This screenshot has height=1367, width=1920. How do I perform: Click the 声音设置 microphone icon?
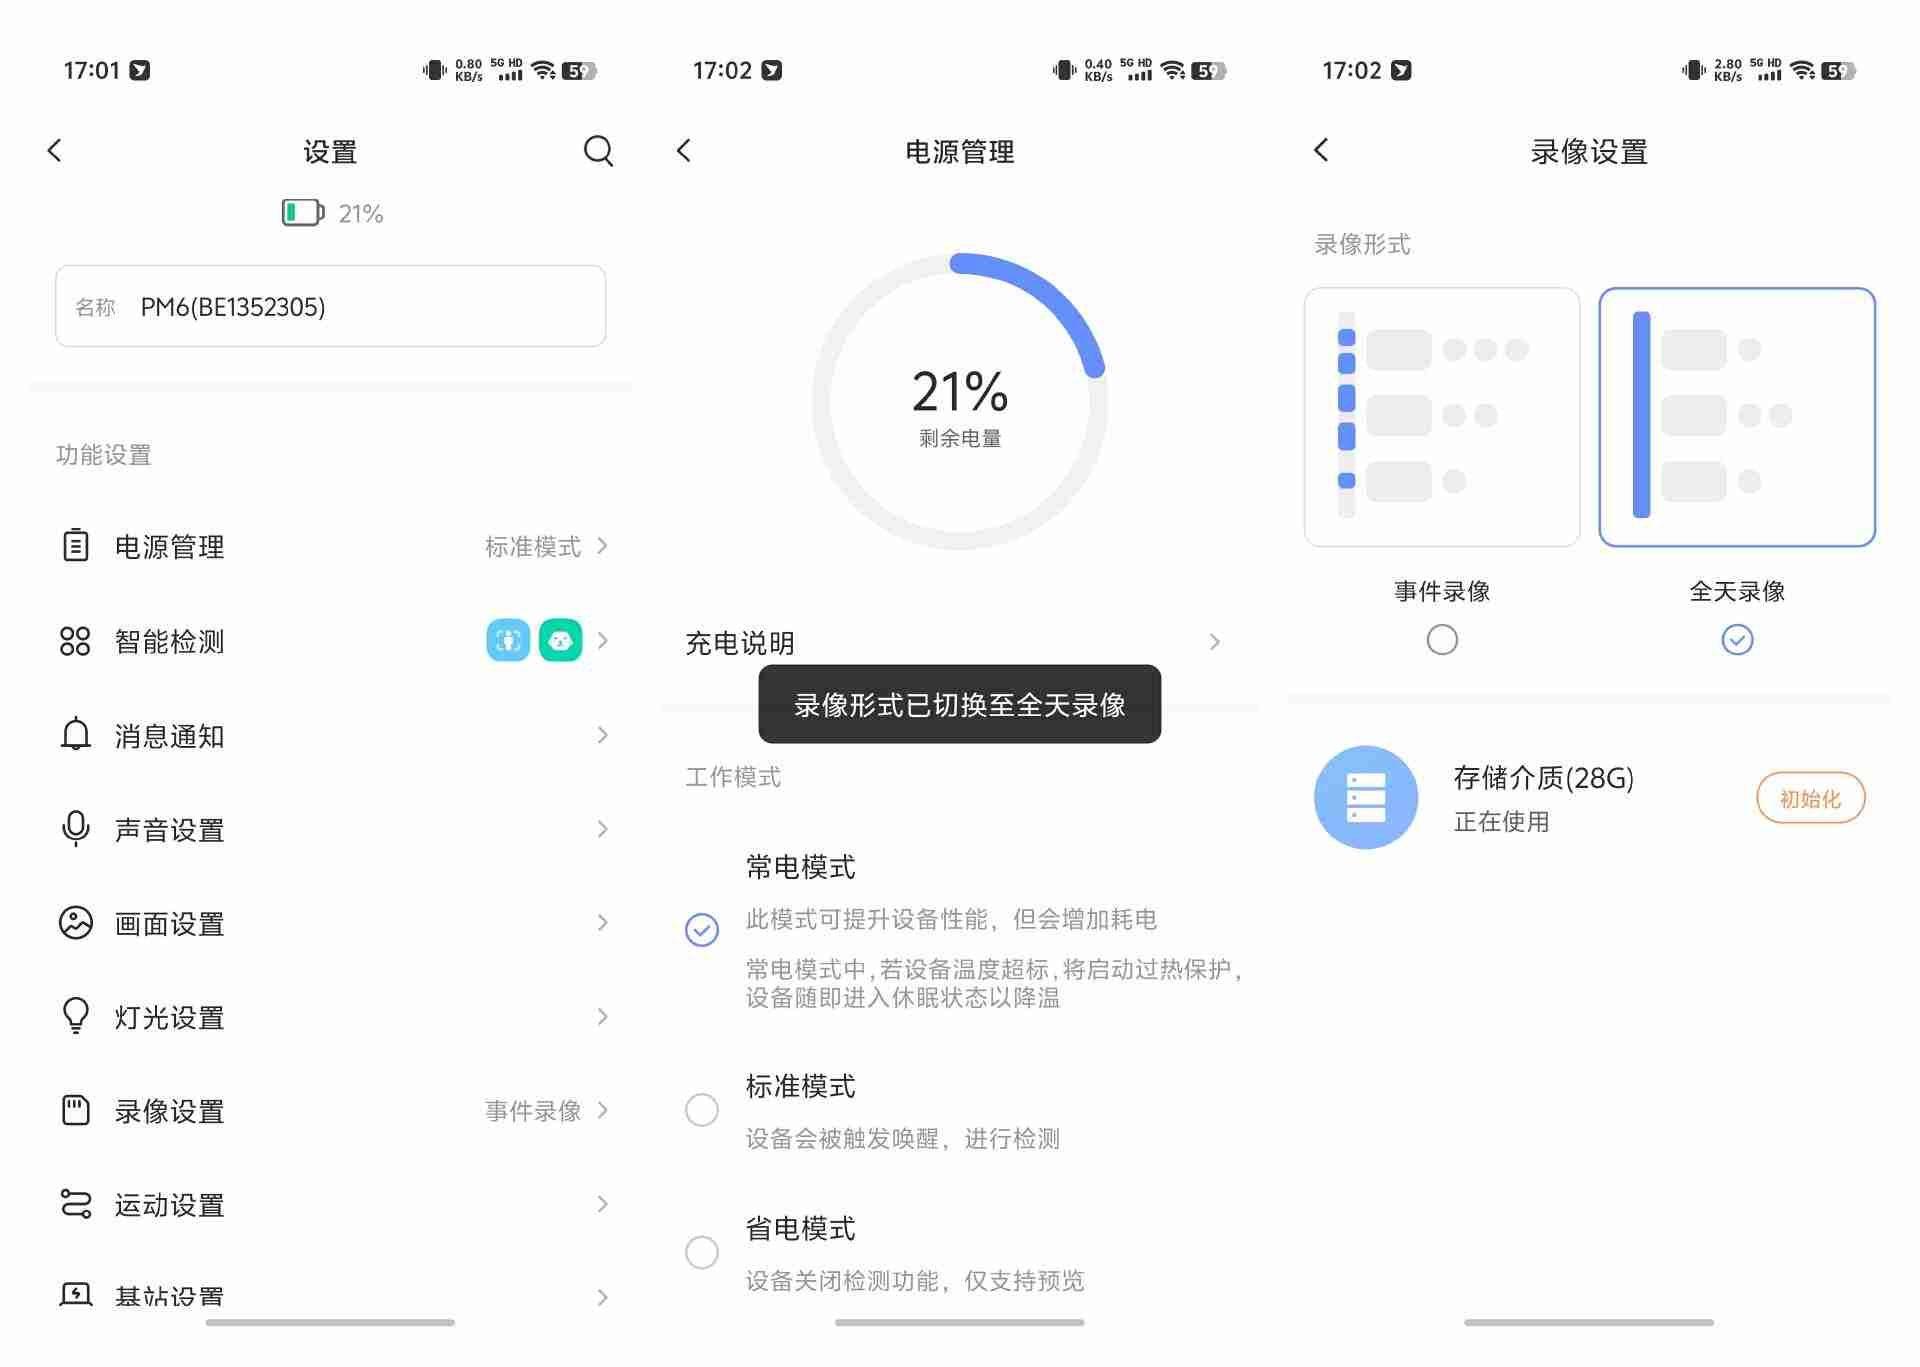(74, 829)
